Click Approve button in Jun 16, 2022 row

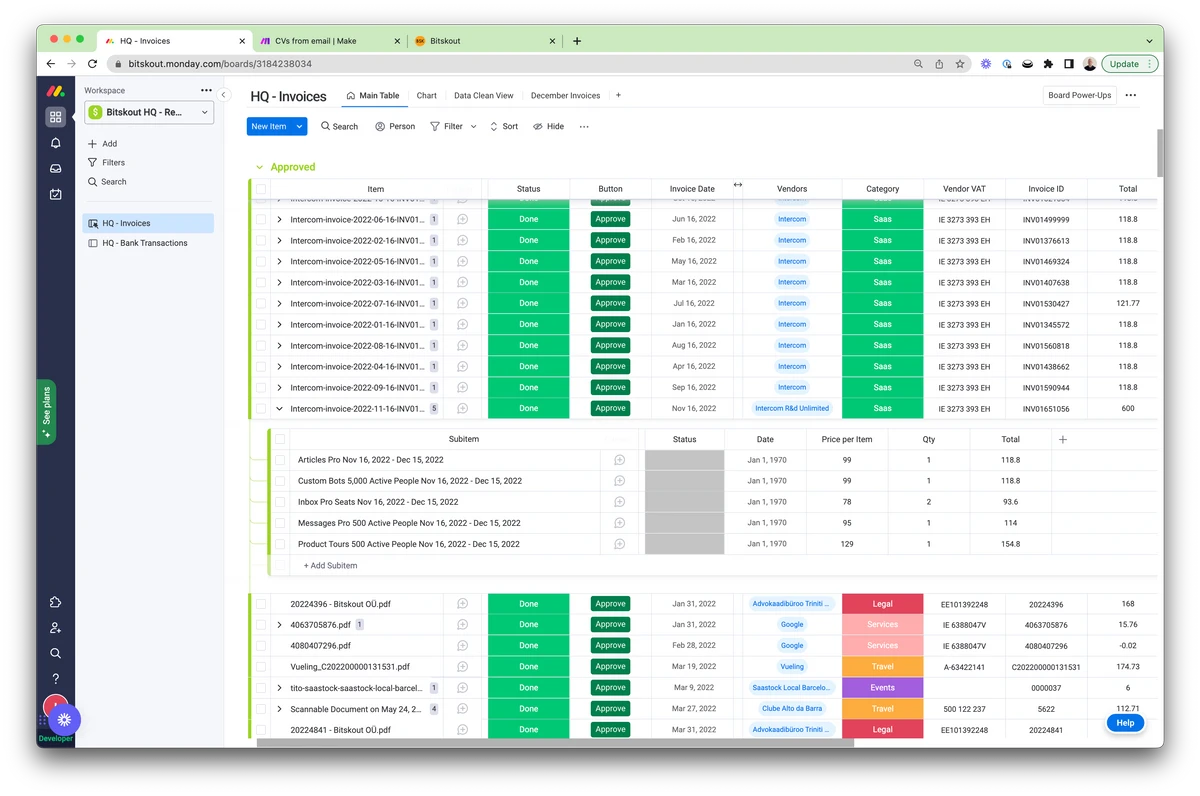tap(610, 219)
